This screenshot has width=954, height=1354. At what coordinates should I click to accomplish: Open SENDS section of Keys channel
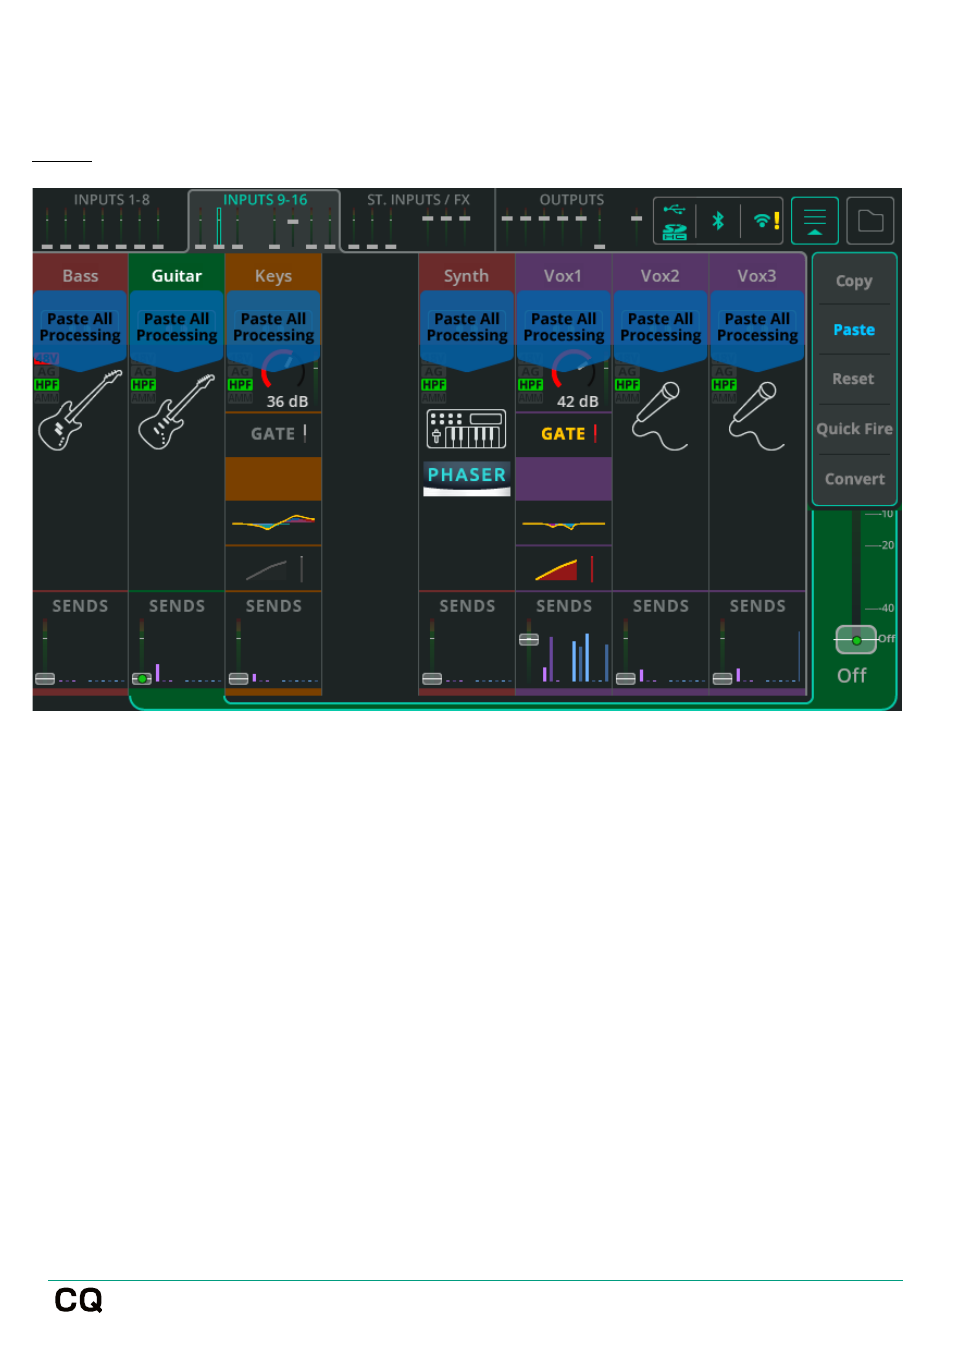[x=273, y=640]
